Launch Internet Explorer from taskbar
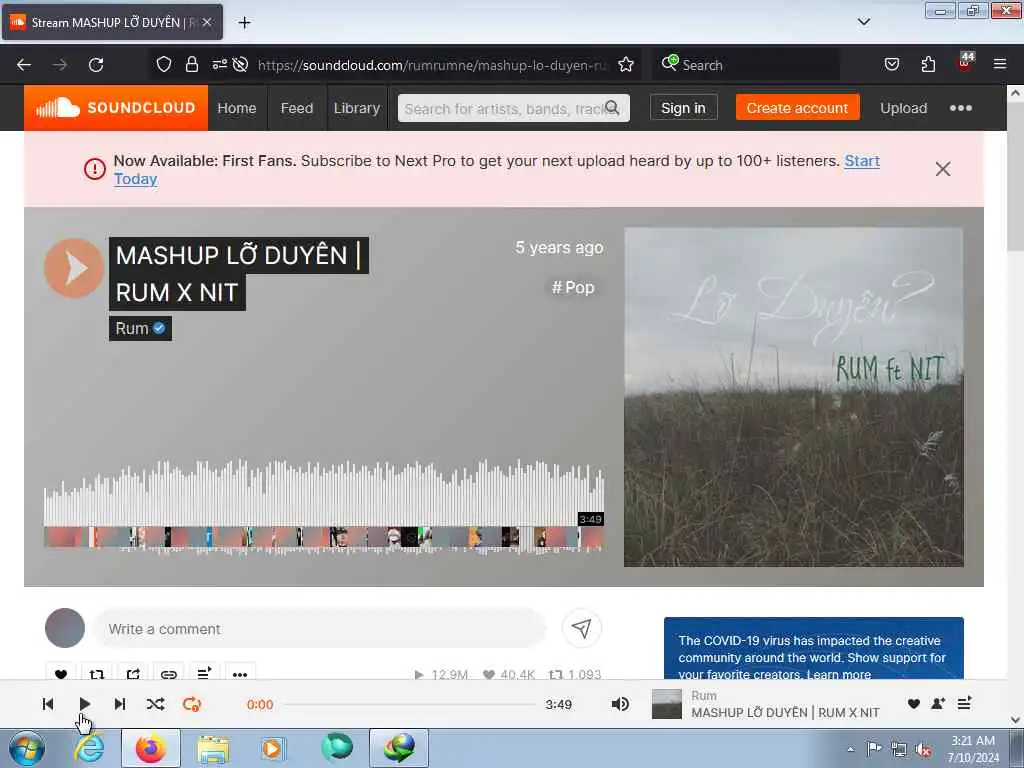The height and width of the screenshot is (768, 1024). [x=89, y=748]
